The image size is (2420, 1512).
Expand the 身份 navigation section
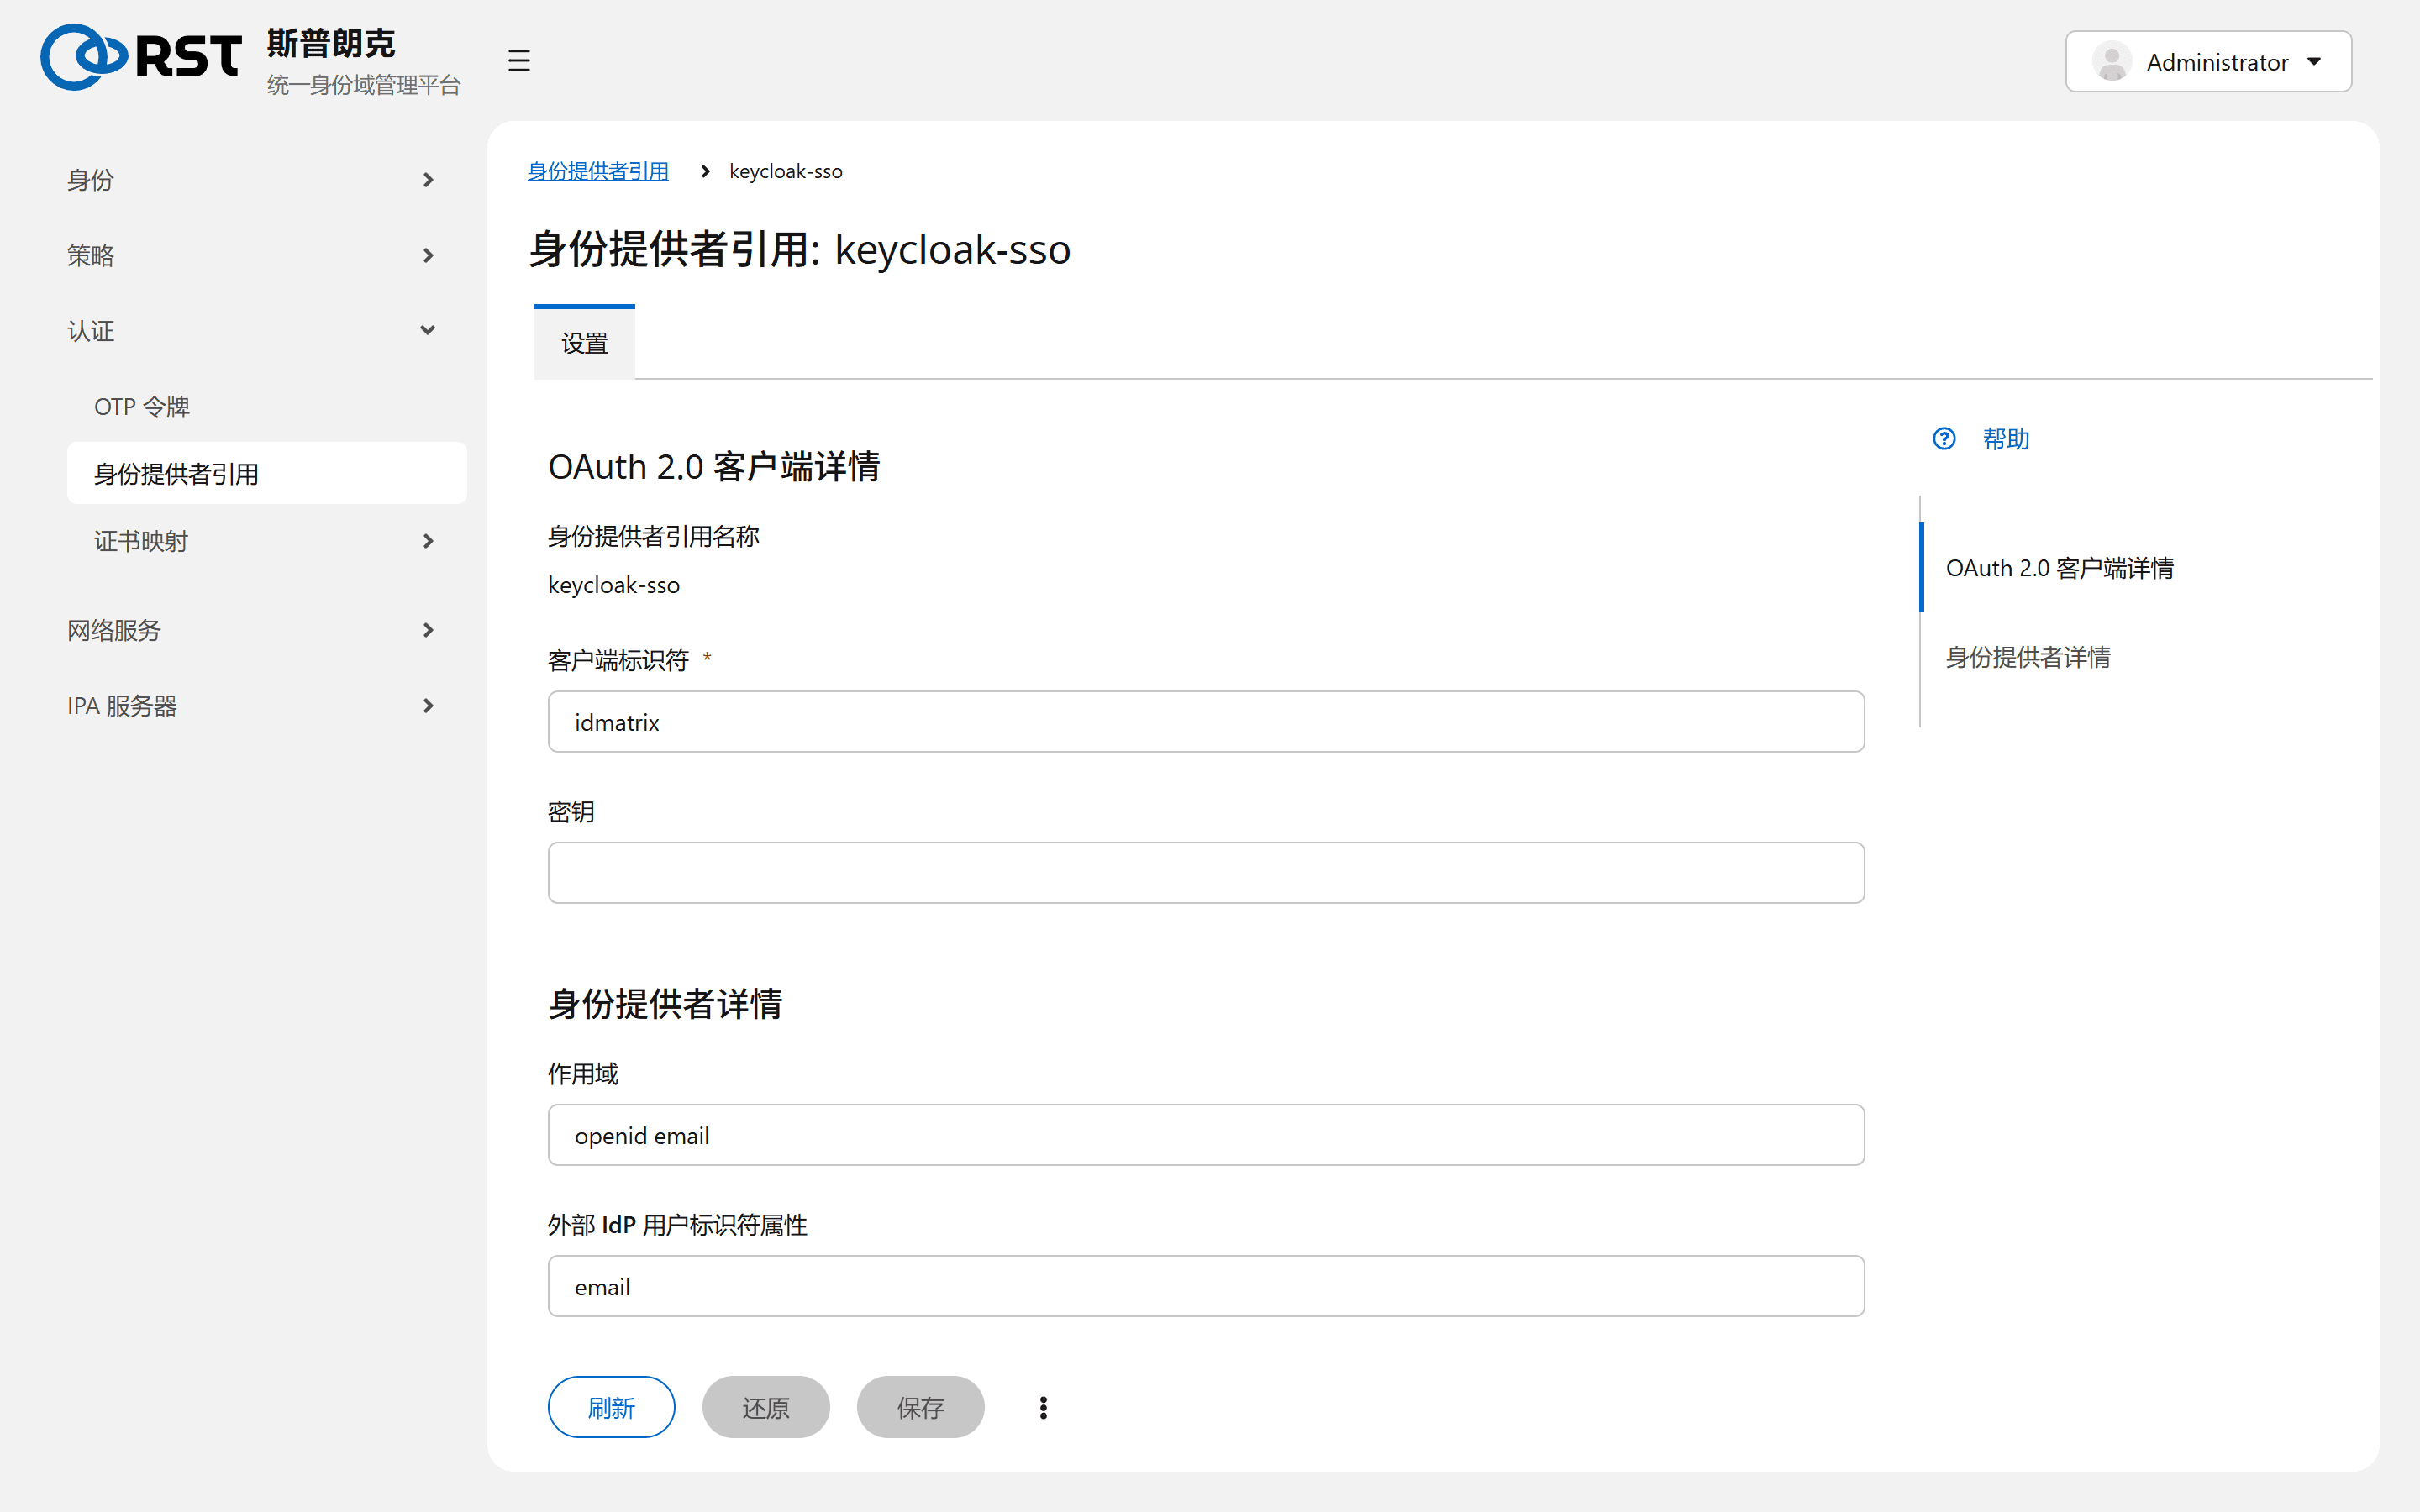[251, 180]
